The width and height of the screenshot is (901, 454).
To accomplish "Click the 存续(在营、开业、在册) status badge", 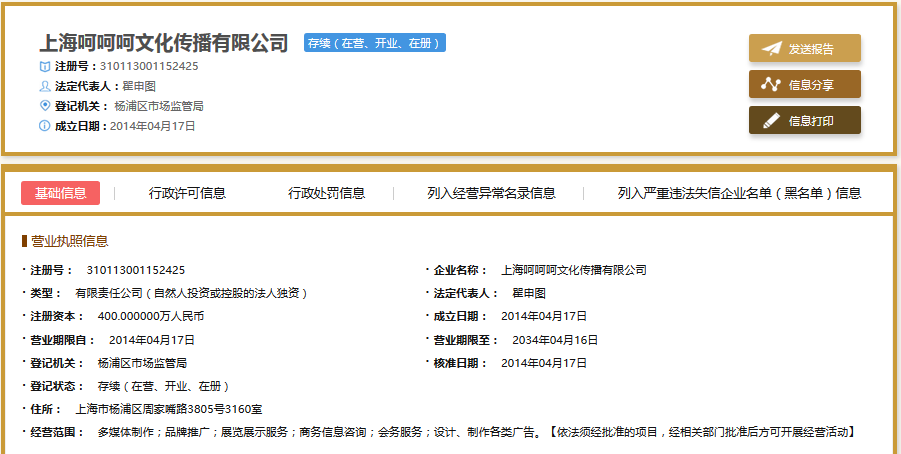I will point(374,43).
